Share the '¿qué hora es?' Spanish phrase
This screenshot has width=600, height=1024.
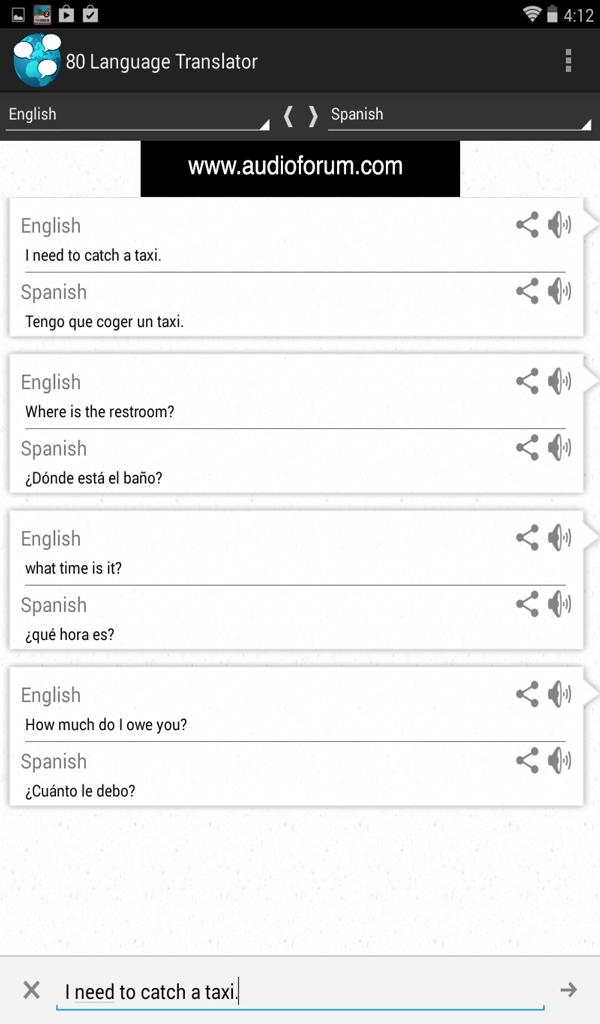[527, 604]
